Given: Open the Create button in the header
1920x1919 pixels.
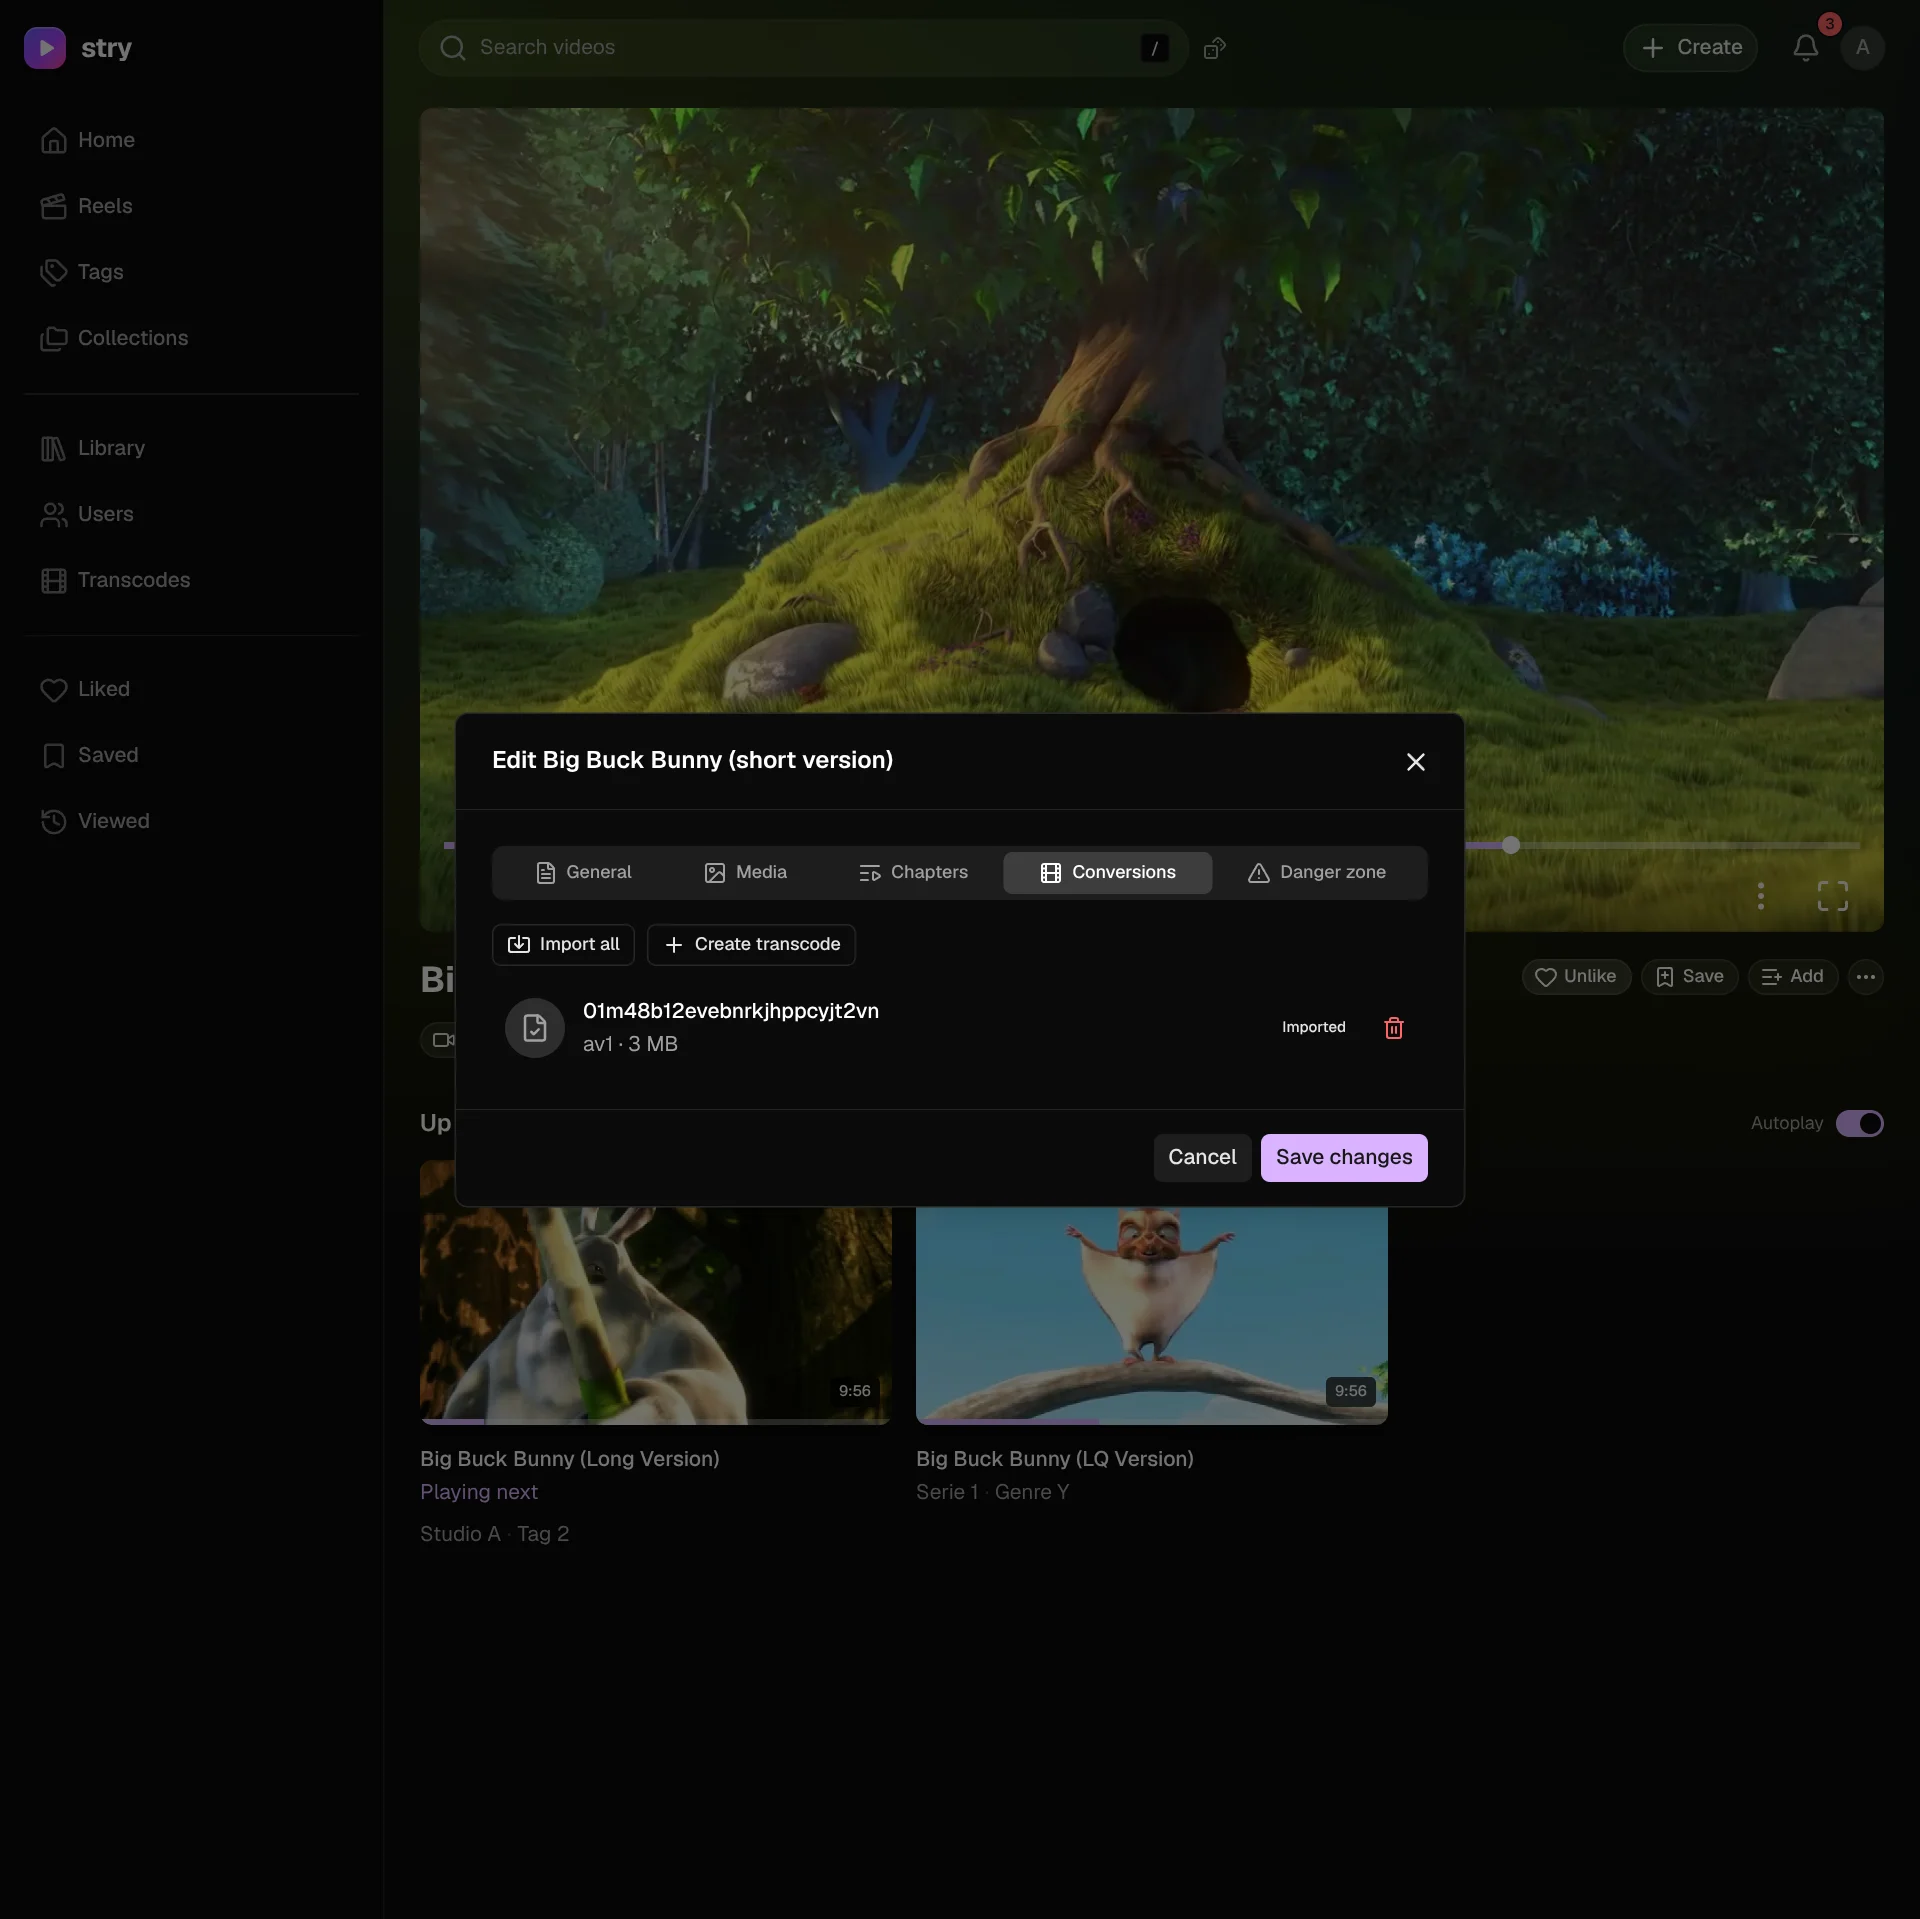Looking at the screenshot, I should pos(1690,48).
